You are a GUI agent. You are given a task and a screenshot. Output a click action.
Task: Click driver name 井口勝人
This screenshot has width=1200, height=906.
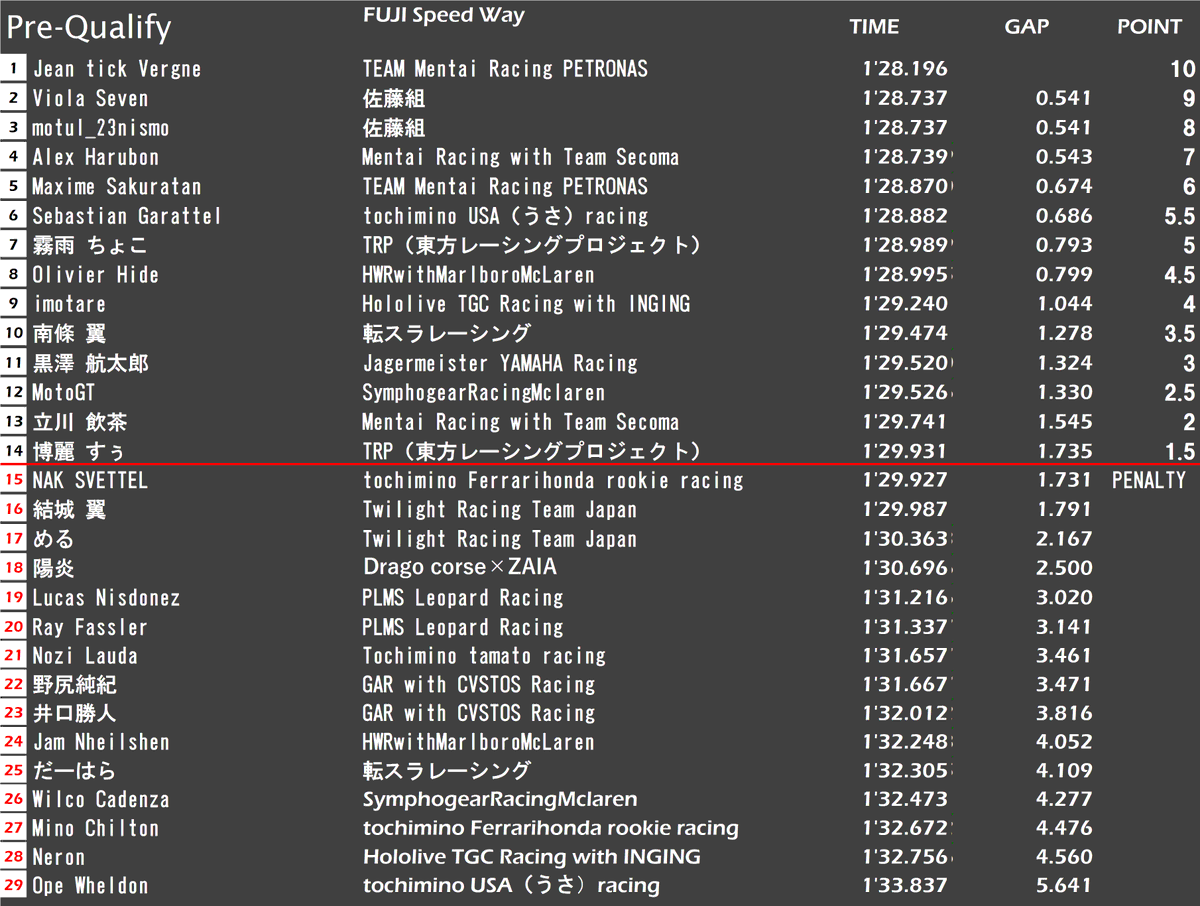[75, 714]
